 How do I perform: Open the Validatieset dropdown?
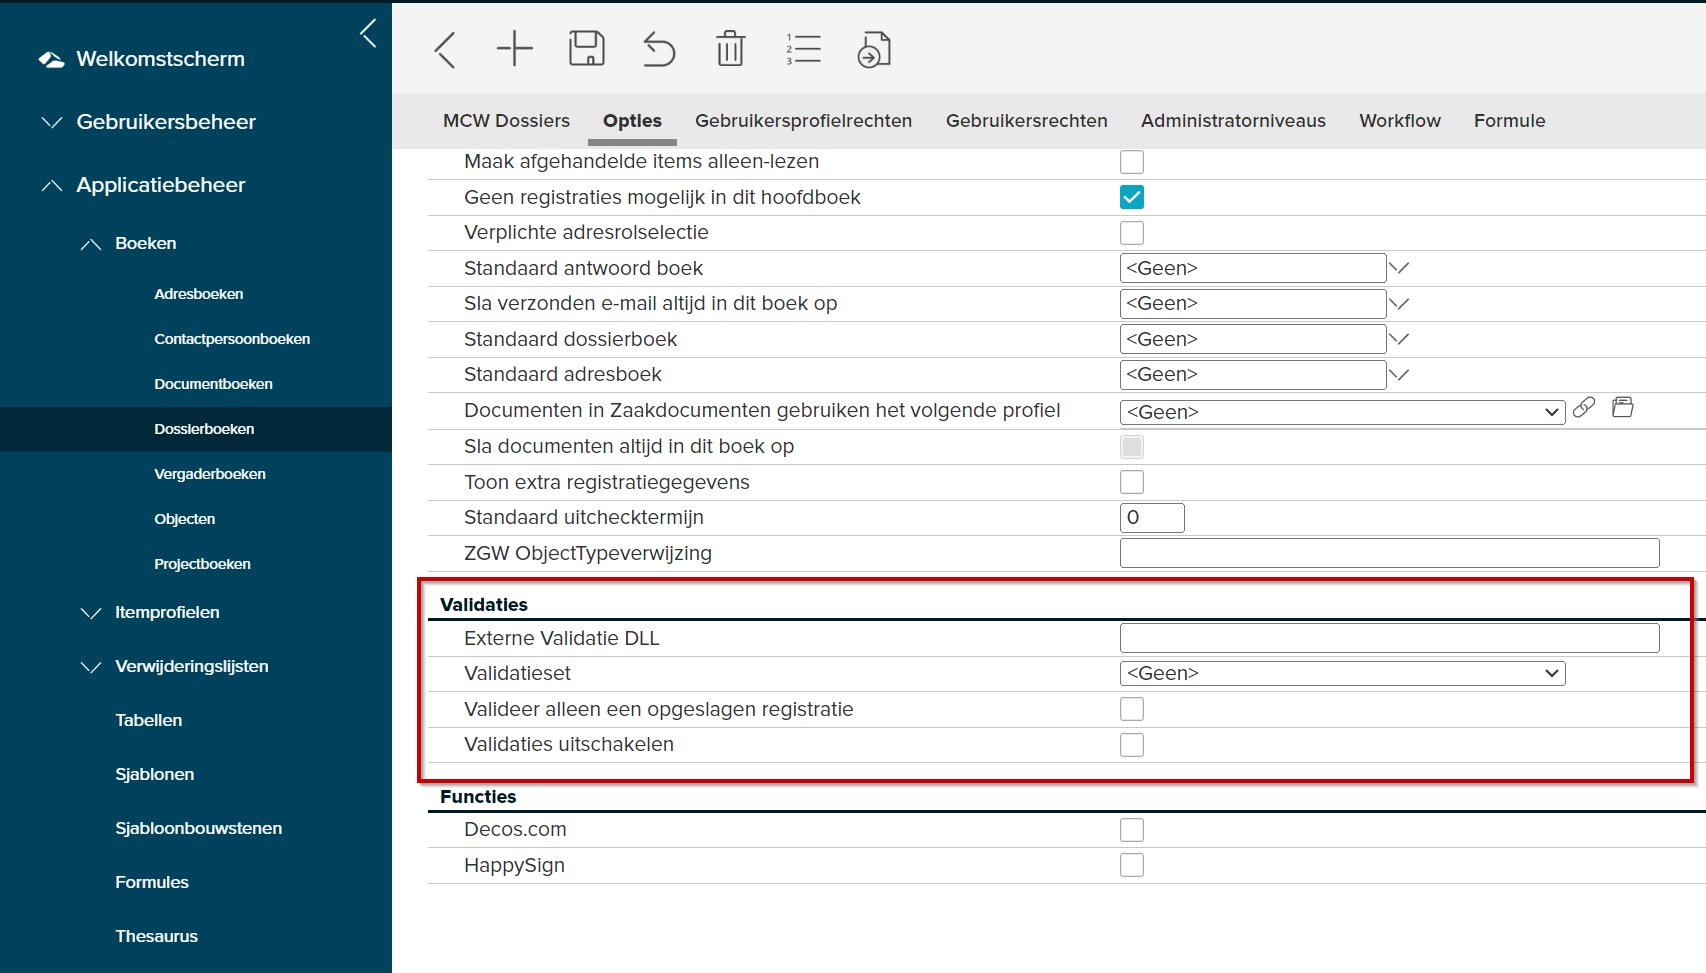tap(1342, 674)
